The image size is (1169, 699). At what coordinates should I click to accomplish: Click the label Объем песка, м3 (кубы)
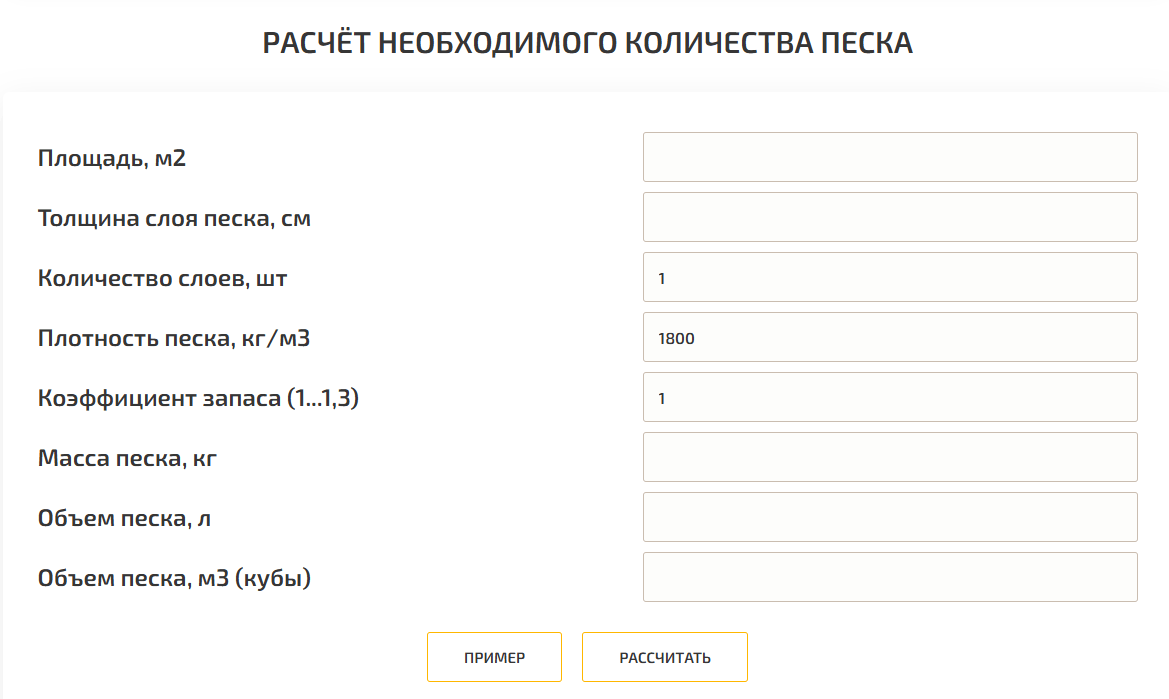pos(174,578)
